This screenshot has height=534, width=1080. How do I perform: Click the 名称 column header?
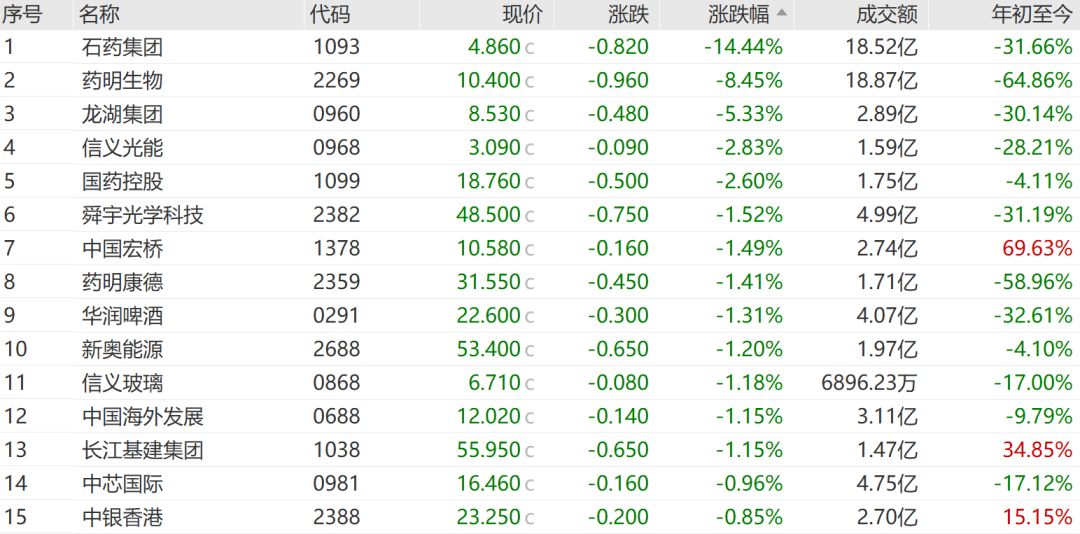coord(99,14)
